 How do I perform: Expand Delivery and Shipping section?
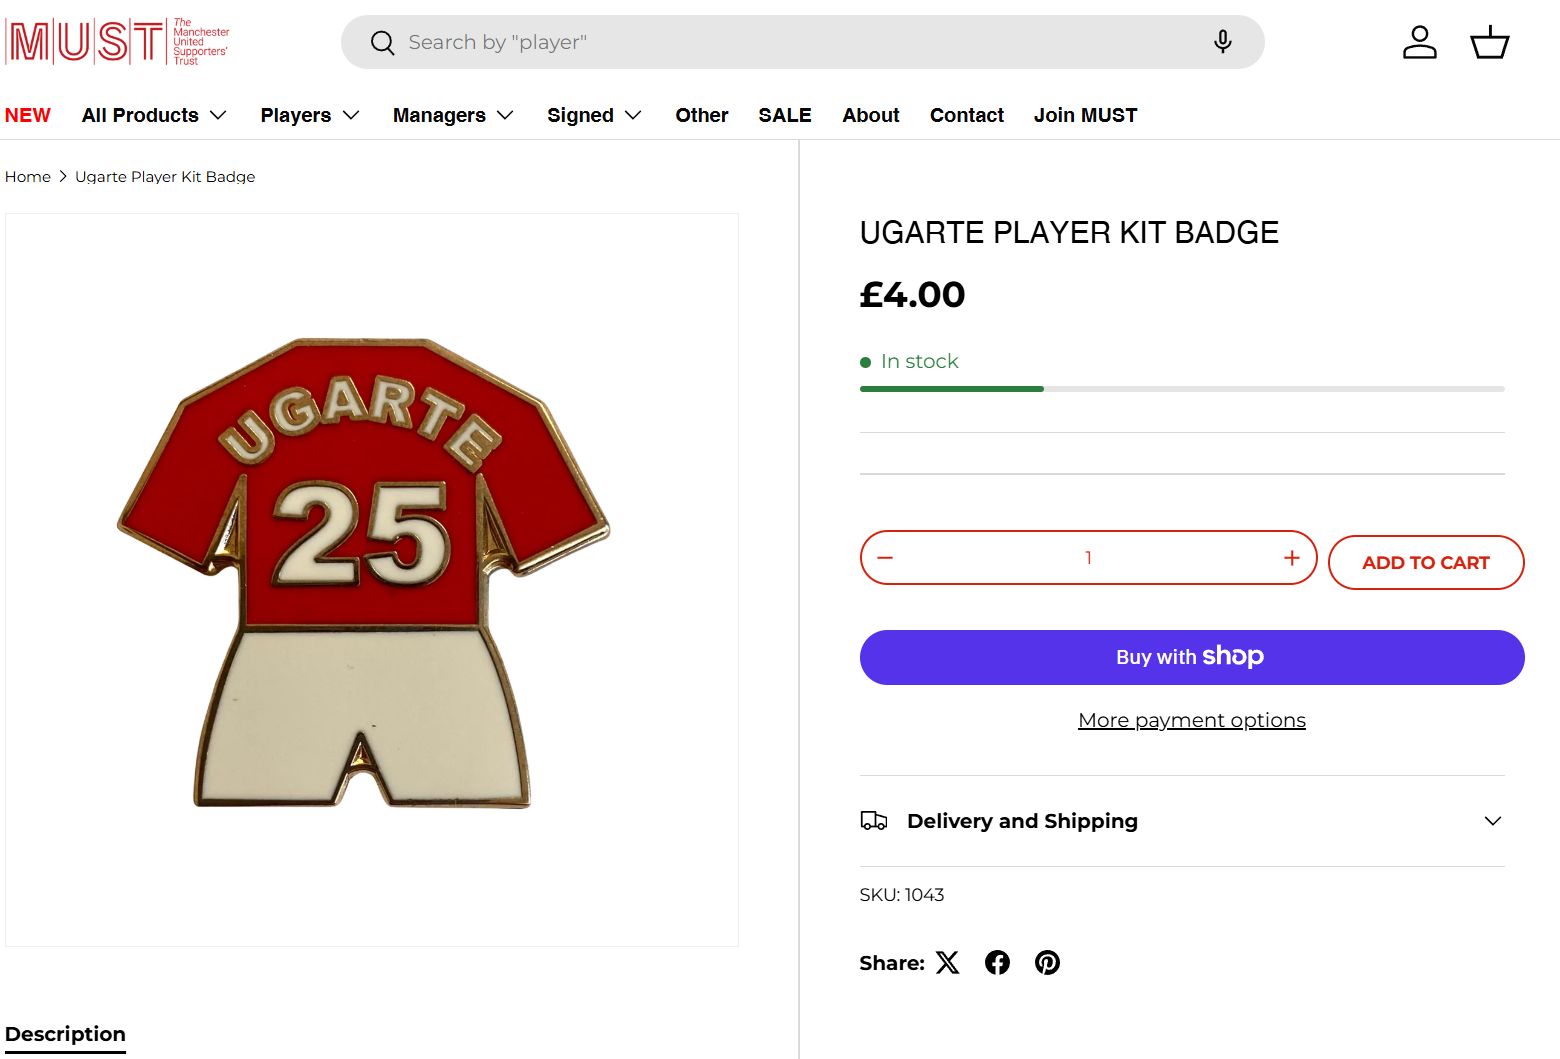[x=1182, y=821]
